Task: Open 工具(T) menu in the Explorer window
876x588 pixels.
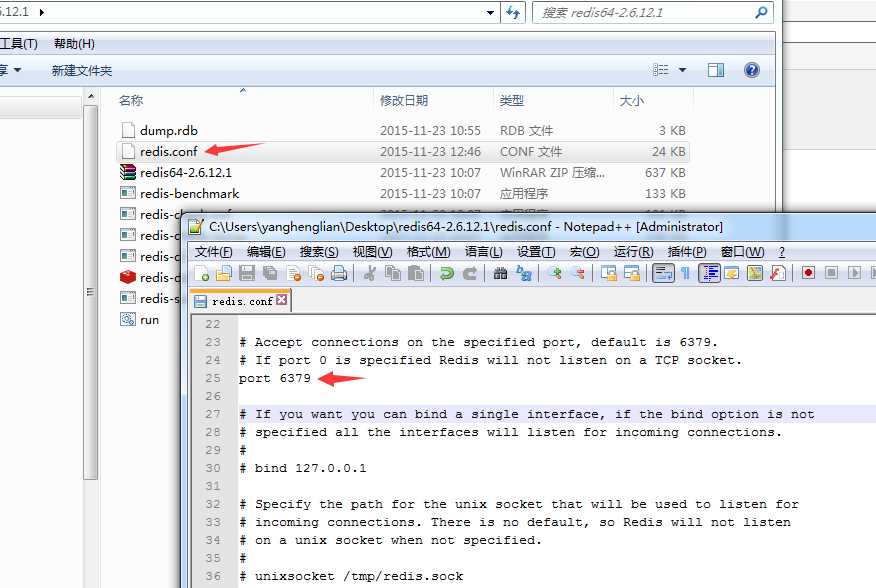Action: tap(18, 44)
